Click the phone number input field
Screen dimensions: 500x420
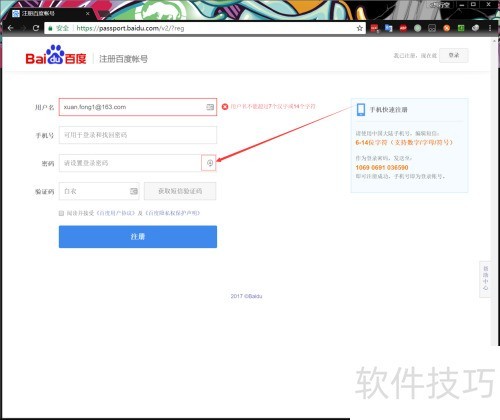pyautogui.click(x=138, y=135)
